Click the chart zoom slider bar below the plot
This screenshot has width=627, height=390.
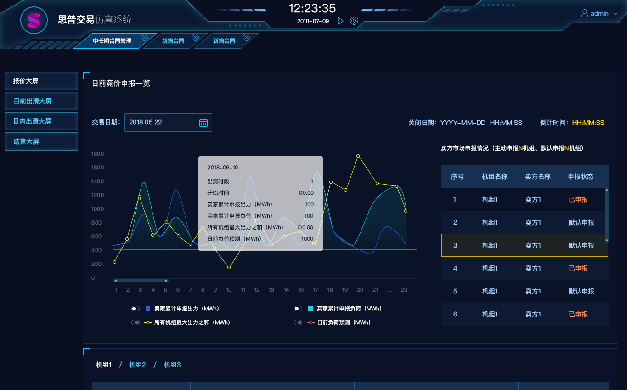click(141, 280)
